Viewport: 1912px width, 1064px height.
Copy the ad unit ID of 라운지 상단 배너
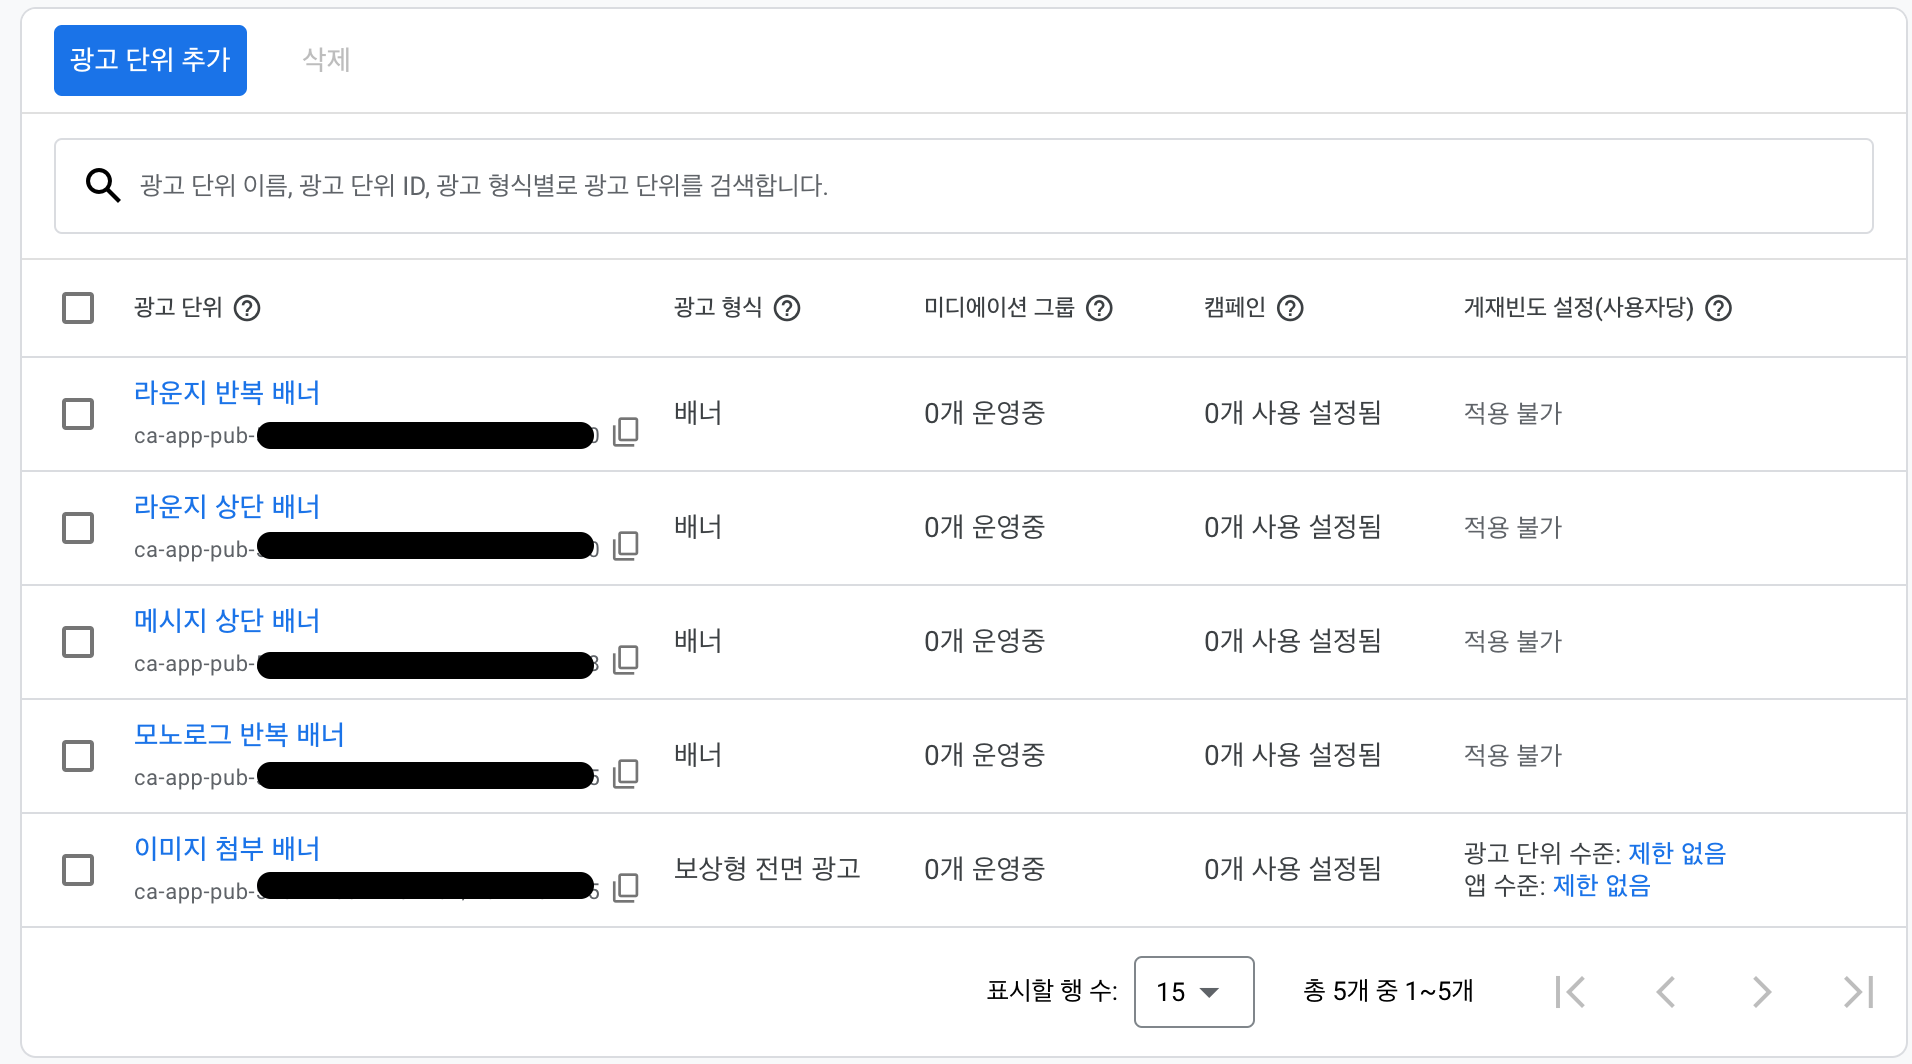pos(626,546)
